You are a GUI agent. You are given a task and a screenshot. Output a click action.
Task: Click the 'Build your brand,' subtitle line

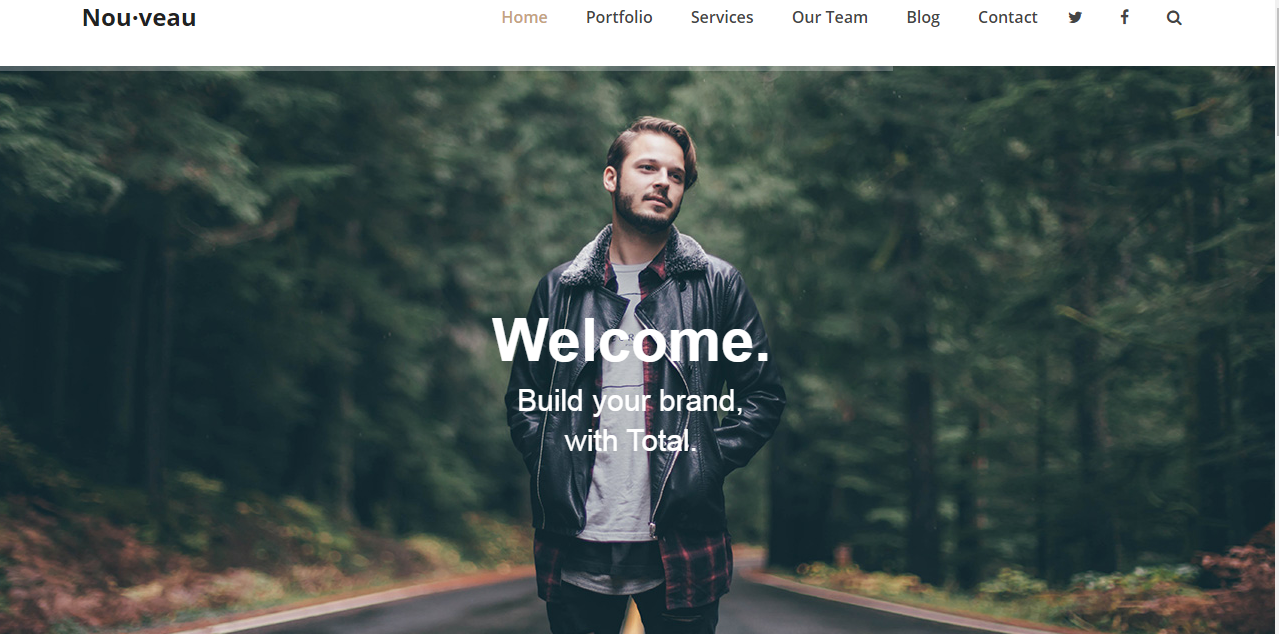tap(630, 401)
